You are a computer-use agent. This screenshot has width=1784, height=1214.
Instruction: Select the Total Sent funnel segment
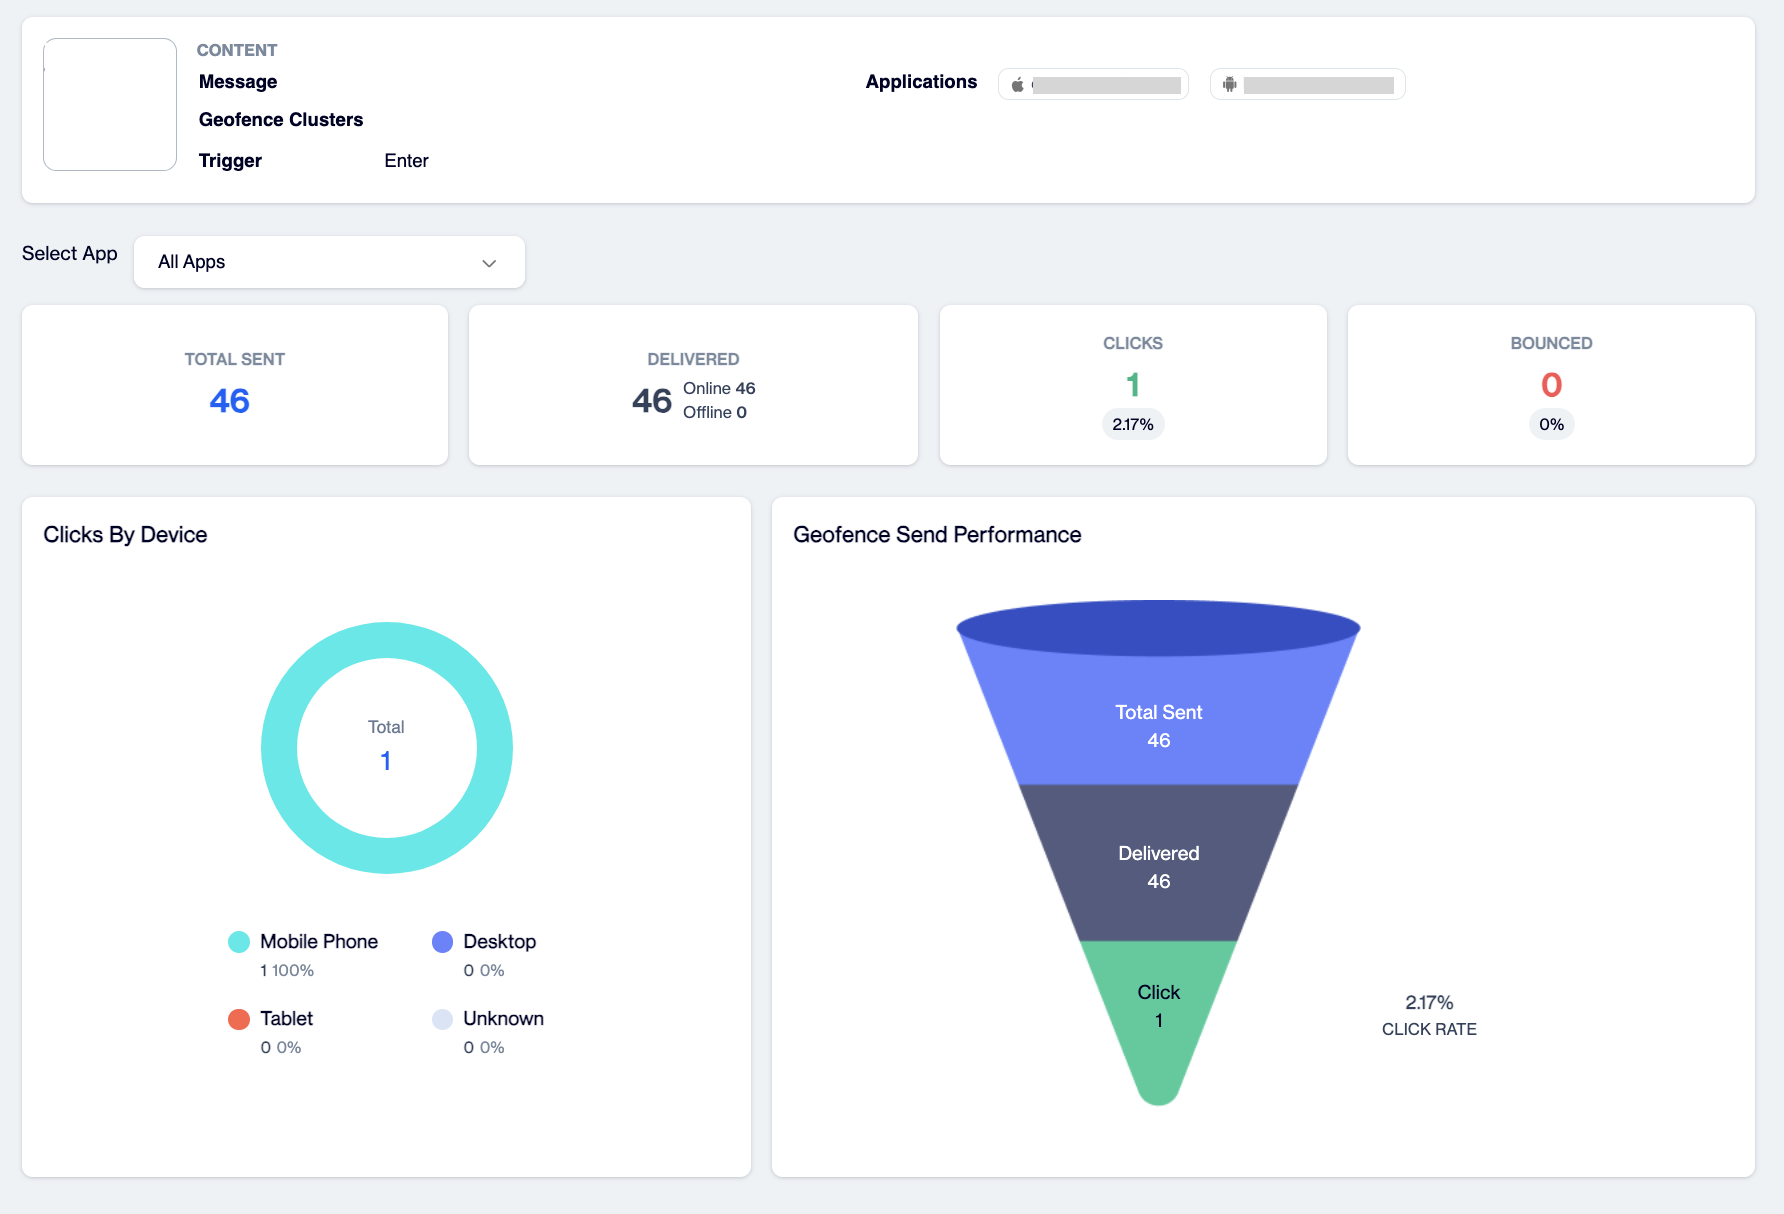point(1158,720)
